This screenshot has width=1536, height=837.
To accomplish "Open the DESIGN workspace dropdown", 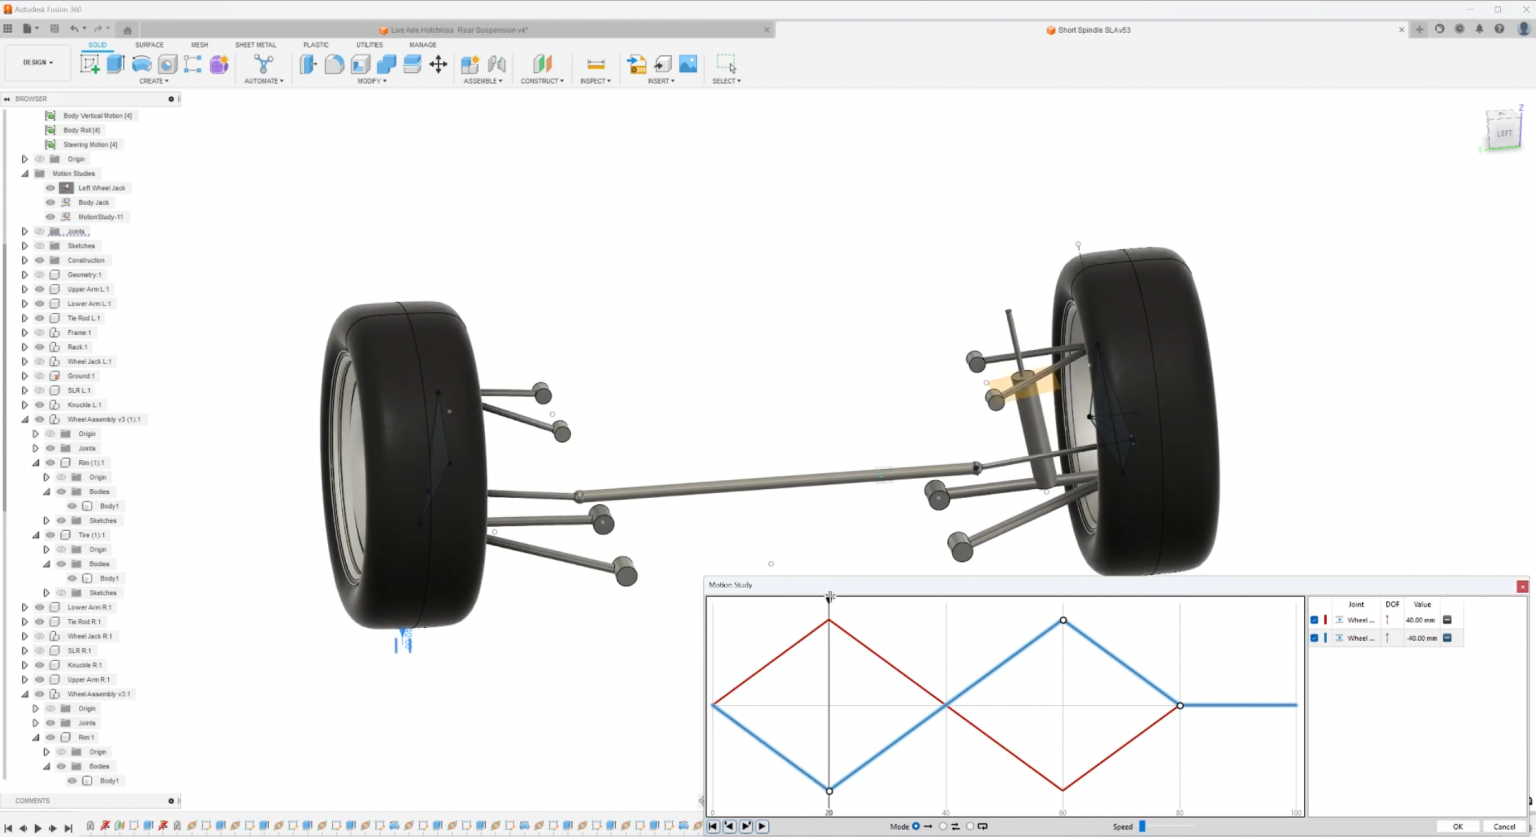I will coord(38,62).
